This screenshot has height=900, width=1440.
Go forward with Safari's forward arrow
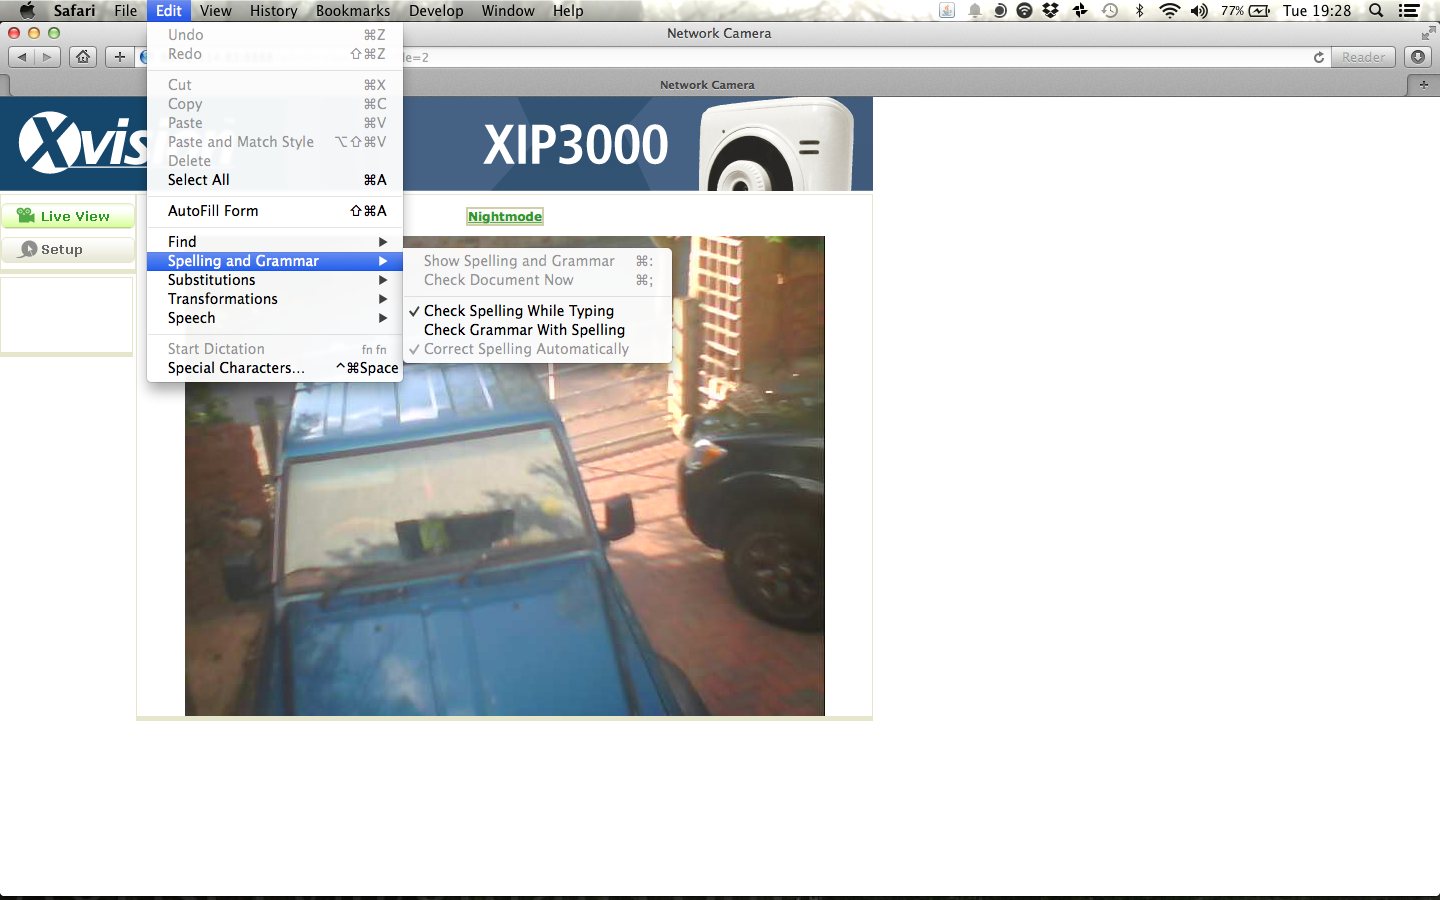point(47,57)
